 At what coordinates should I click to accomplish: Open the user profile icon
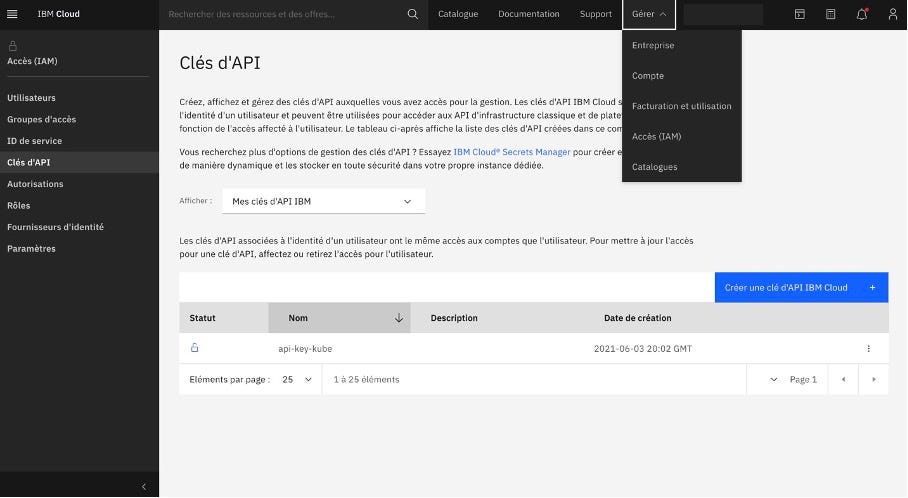[892, 14]
